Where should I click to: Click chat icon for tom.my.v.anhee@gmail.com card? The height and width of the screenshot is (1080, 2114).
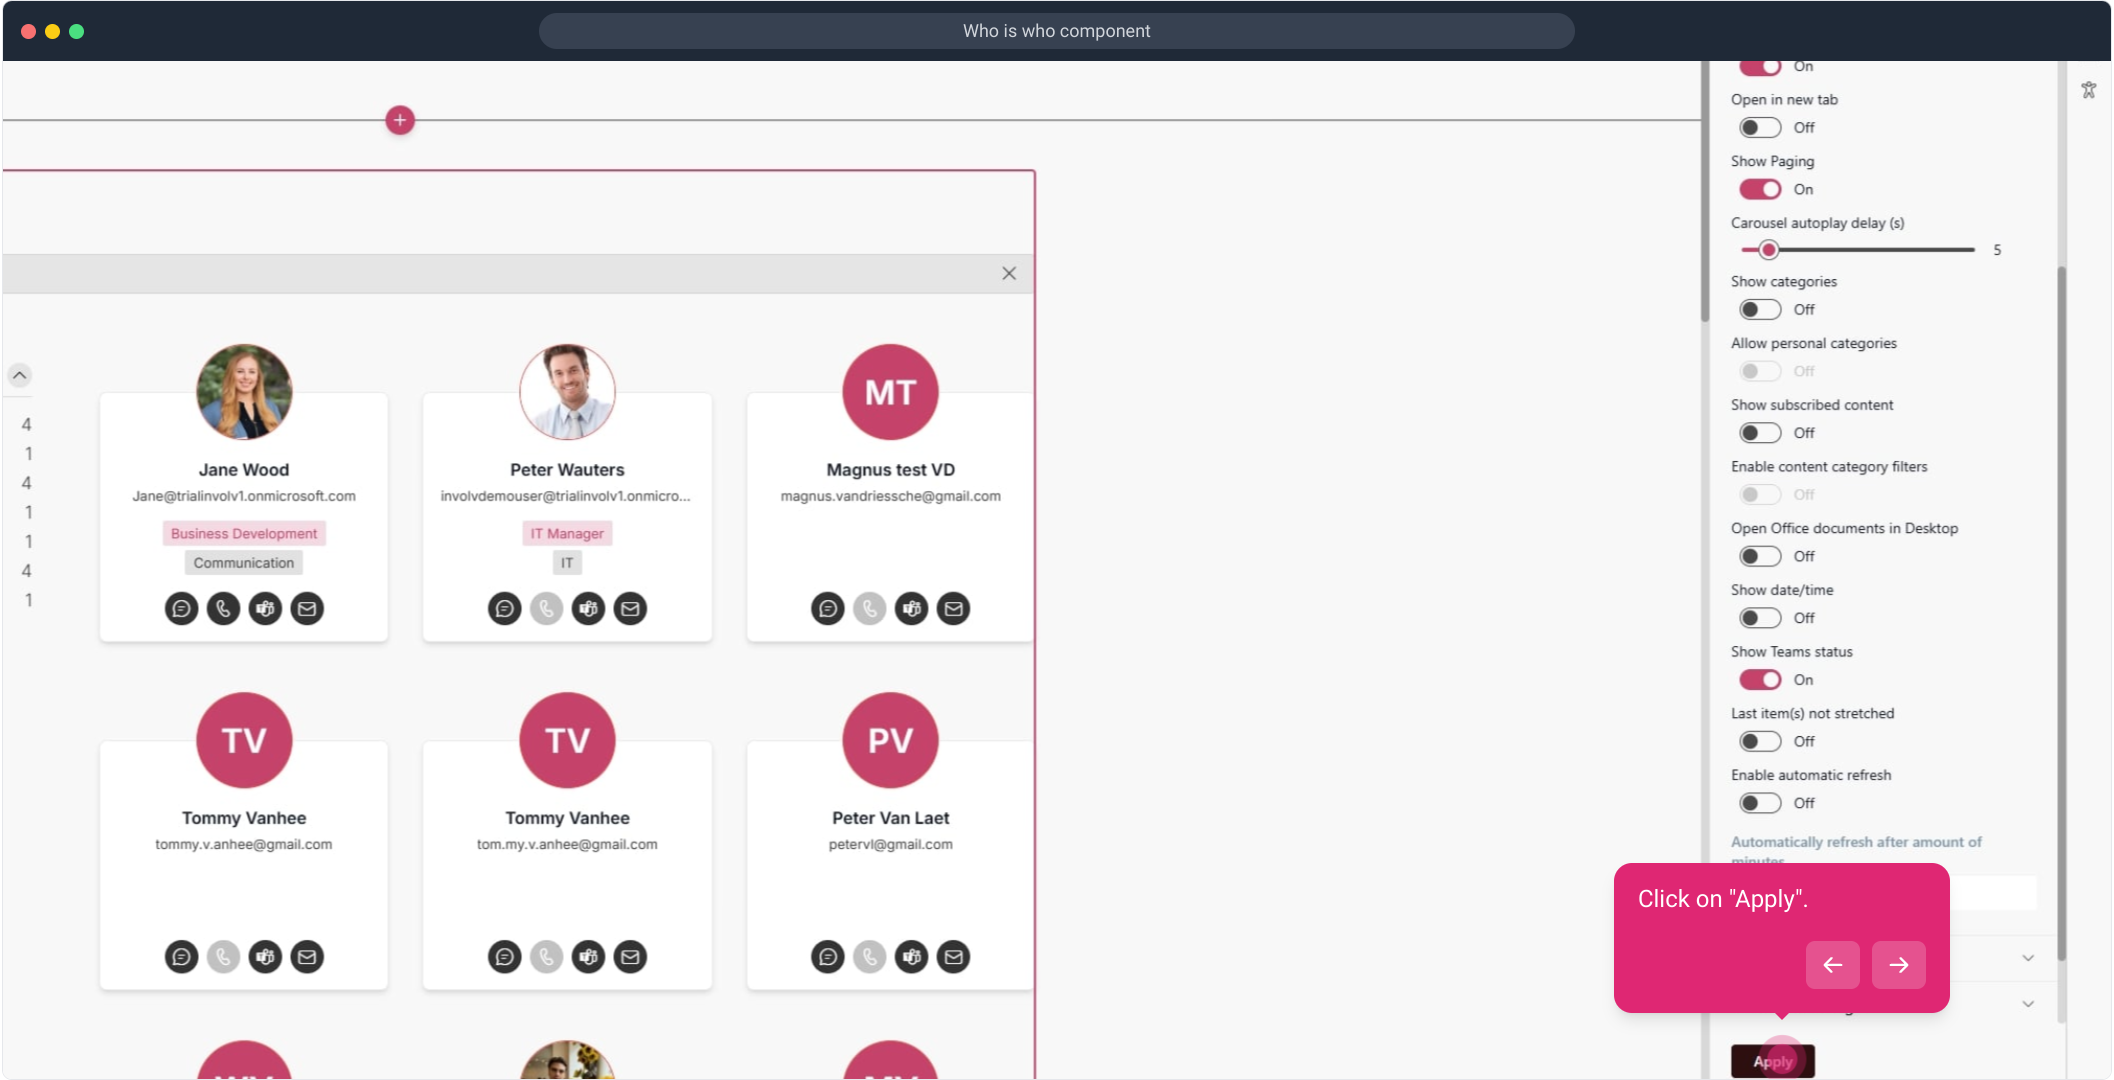tap(504, 957)
